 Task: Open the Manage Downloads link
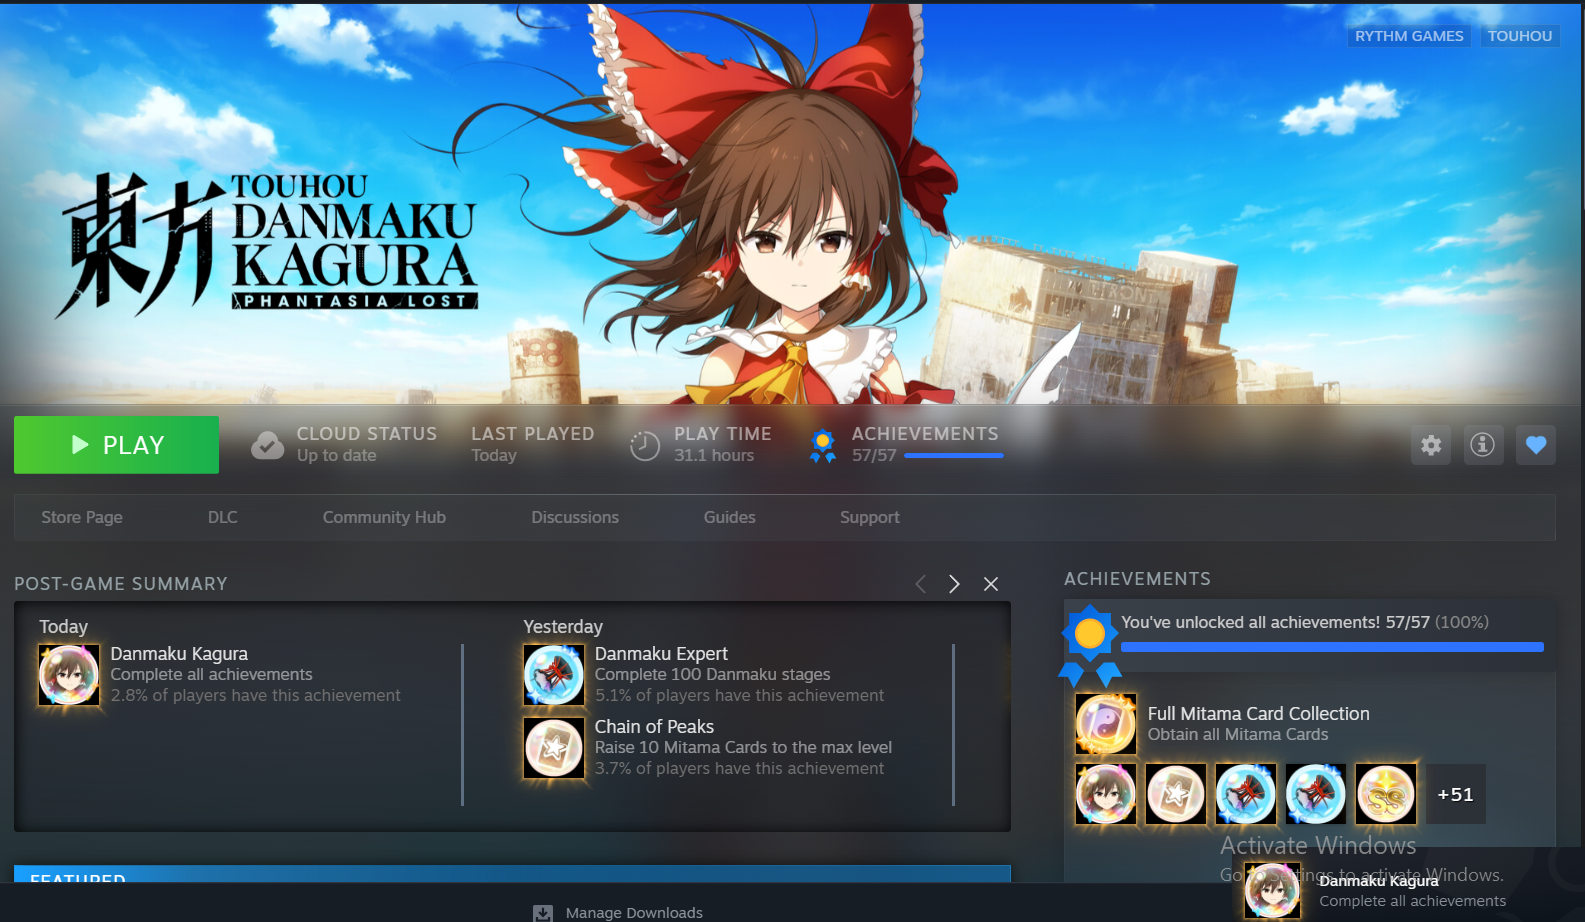(634, 913)
